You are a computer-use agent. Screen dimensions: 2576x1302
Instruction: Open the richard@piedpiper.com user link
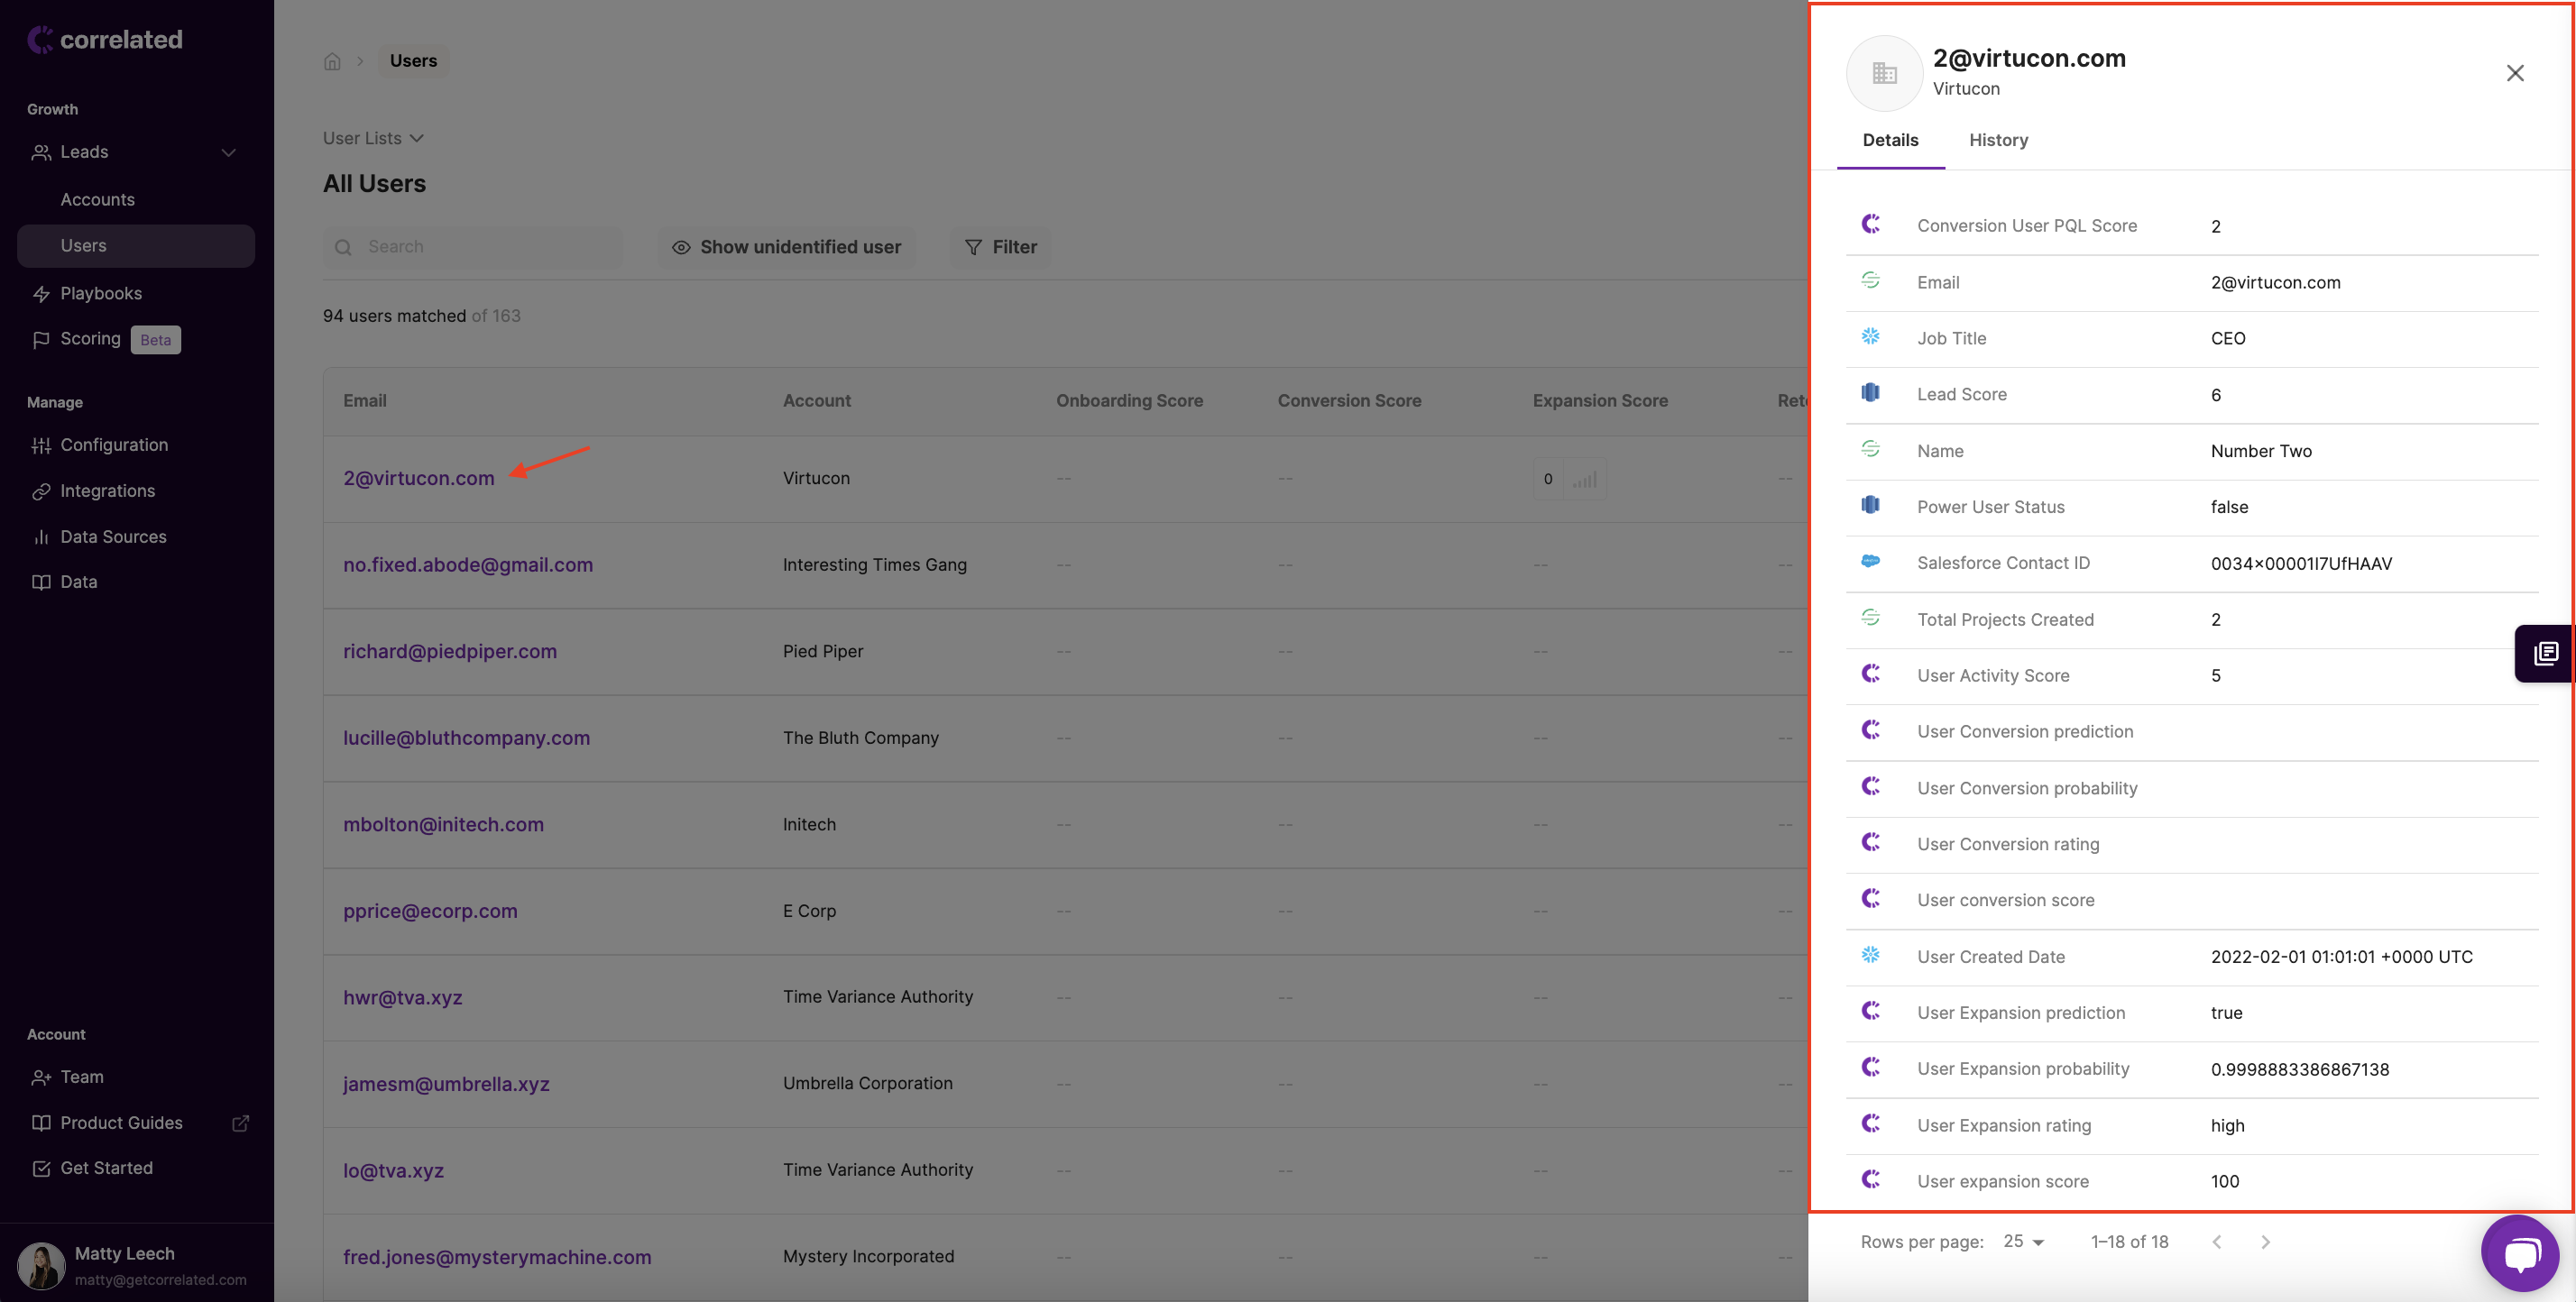coord(449,651)
